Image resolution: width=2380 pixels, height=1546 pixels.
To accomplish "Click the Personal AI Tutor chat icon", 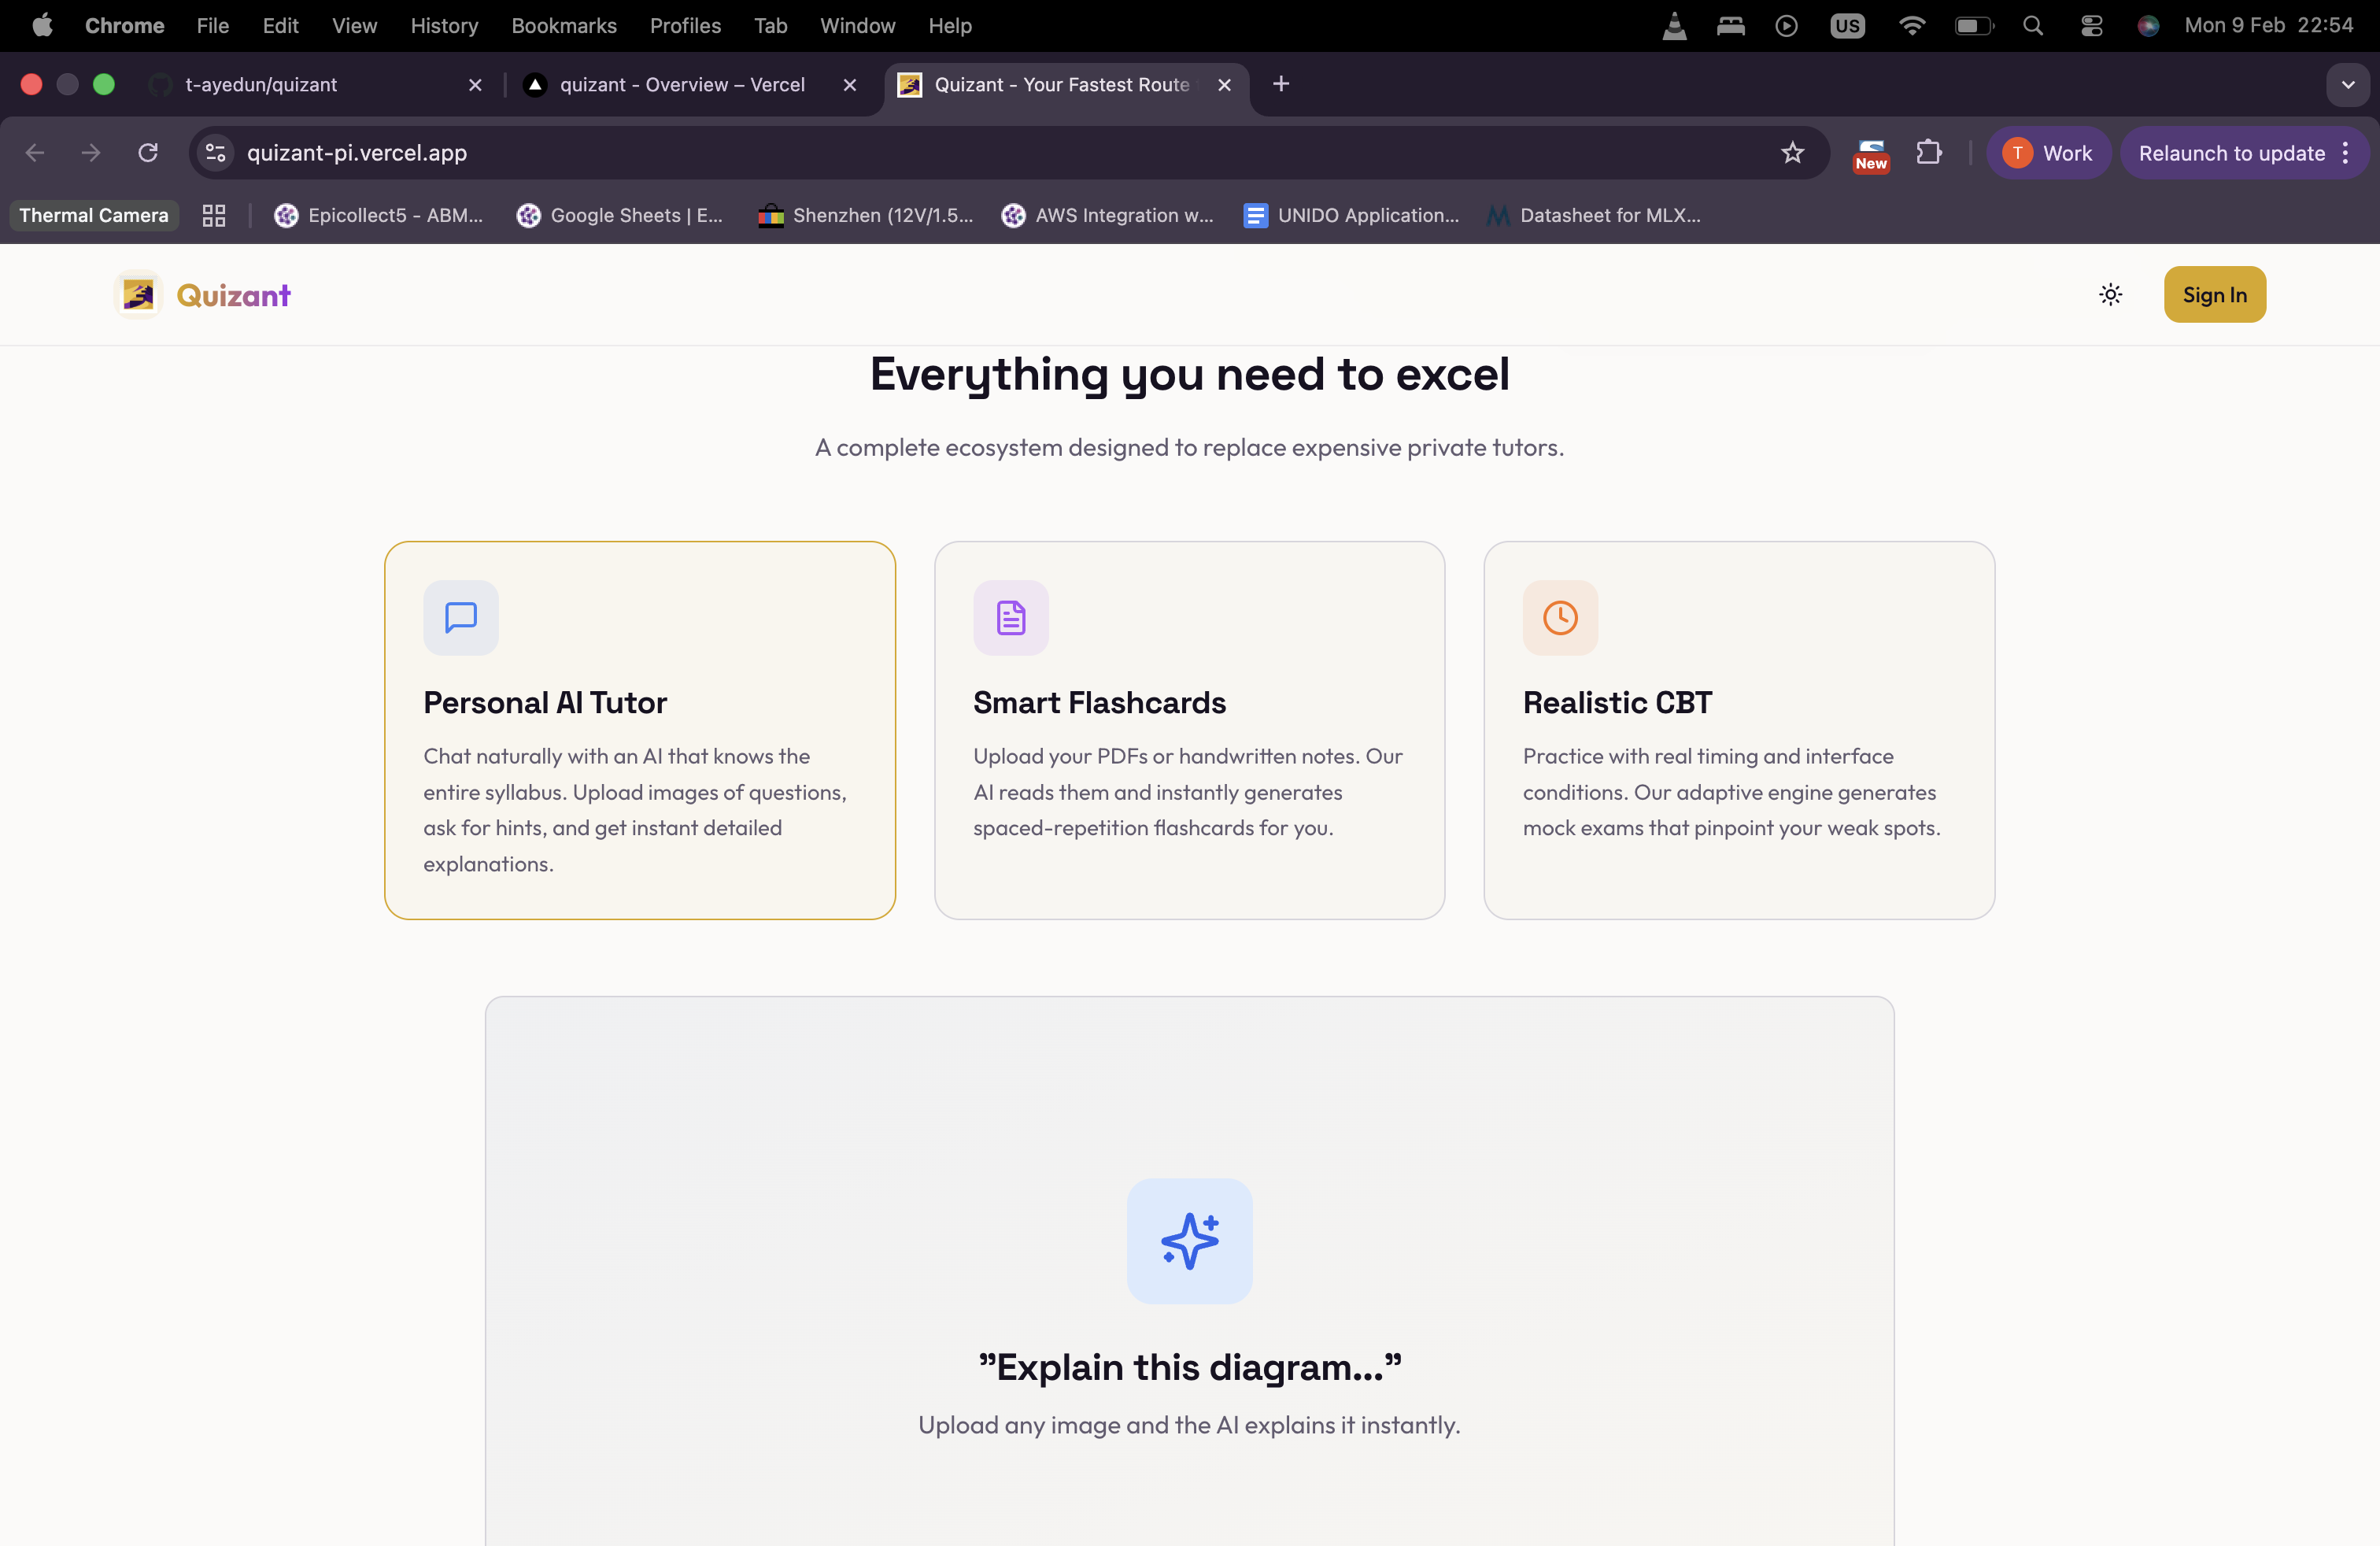I will pyautogui.click(x=460, y=617).
